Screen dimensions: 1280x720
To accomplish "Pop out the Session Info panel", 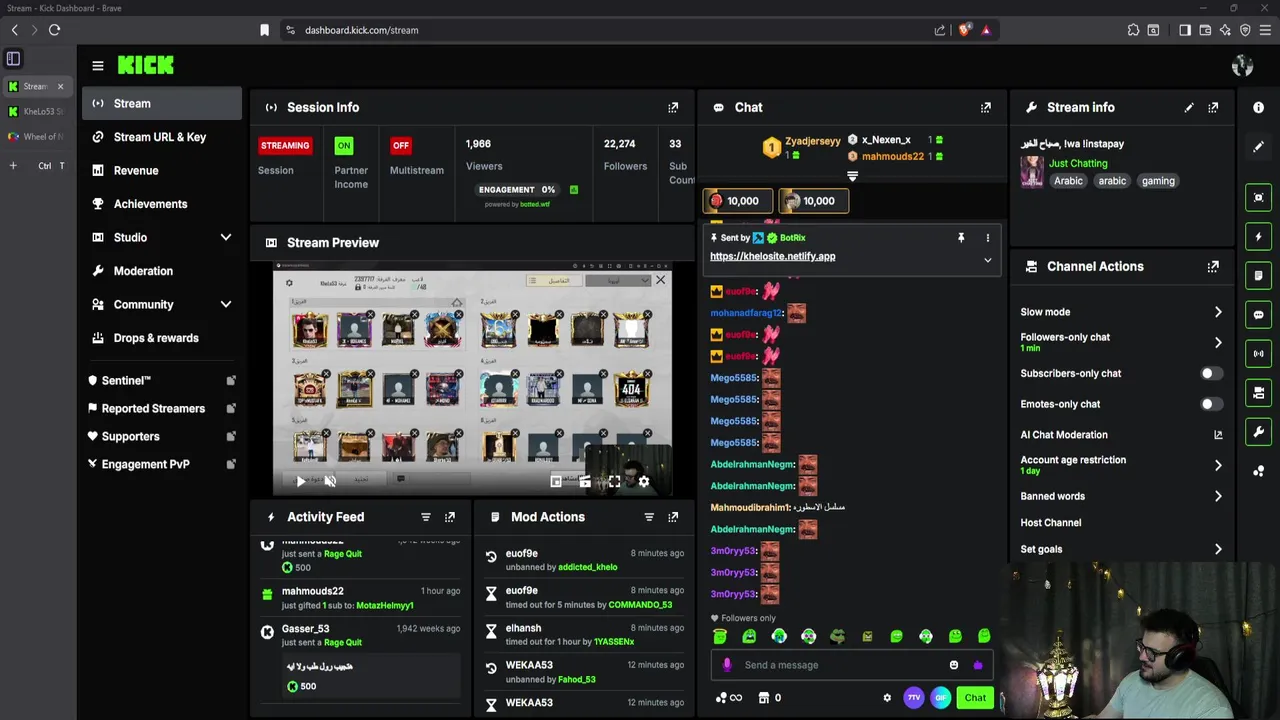I will click(673, 107).
